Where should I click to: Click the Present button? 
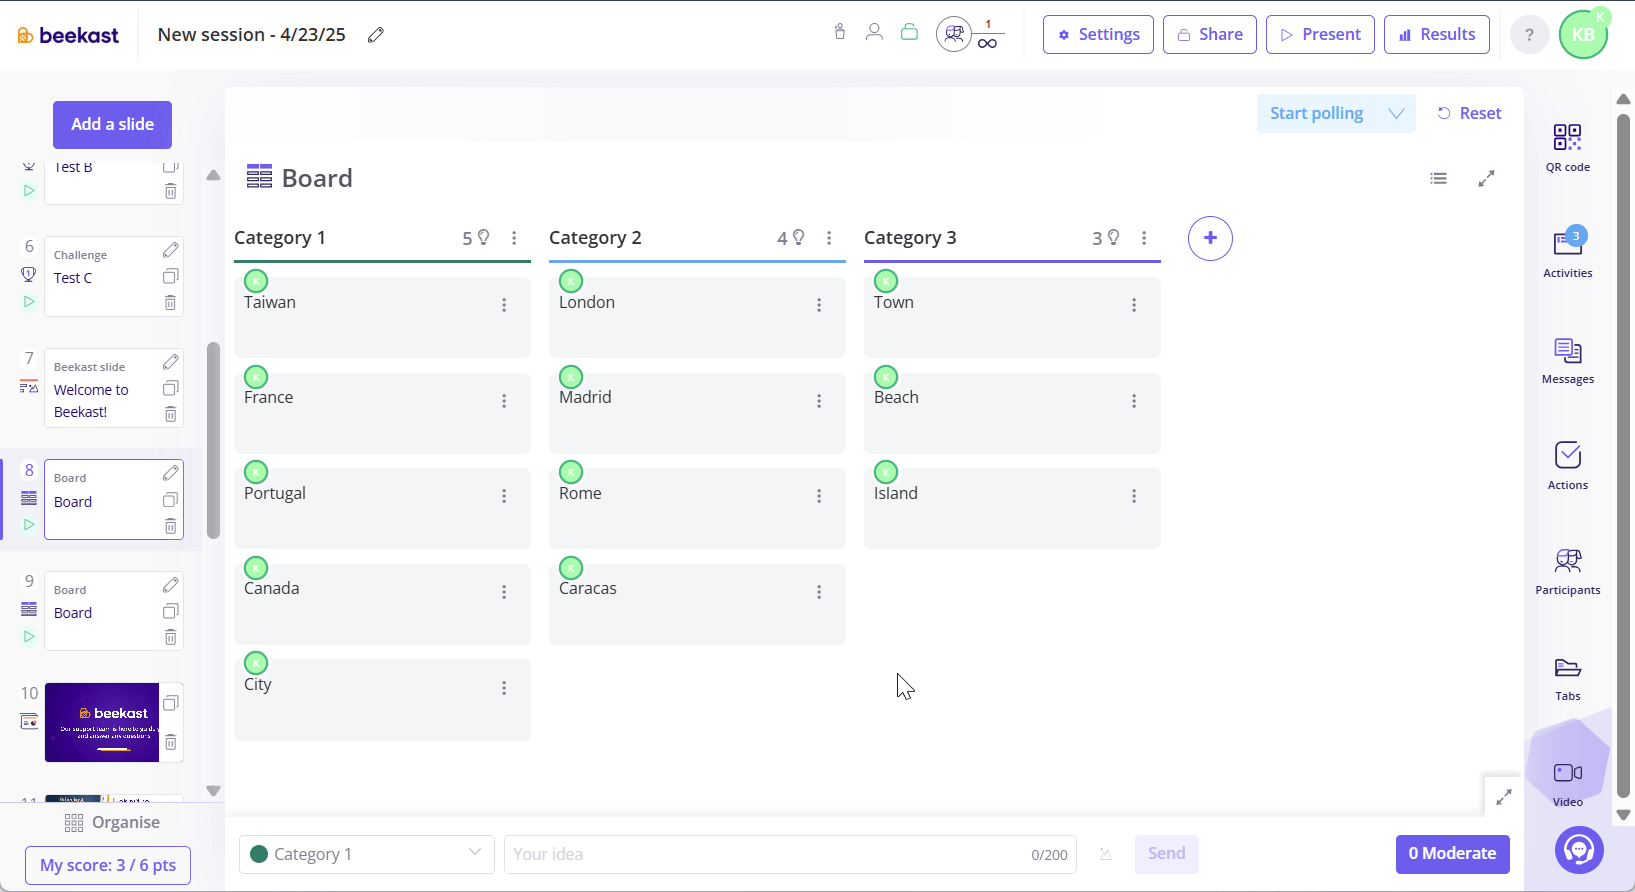coord(1320,34)
